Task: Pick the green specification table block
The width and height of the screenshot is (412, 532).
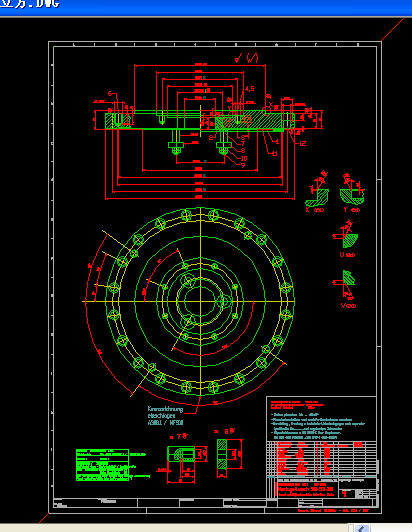Action: point(102,465)
